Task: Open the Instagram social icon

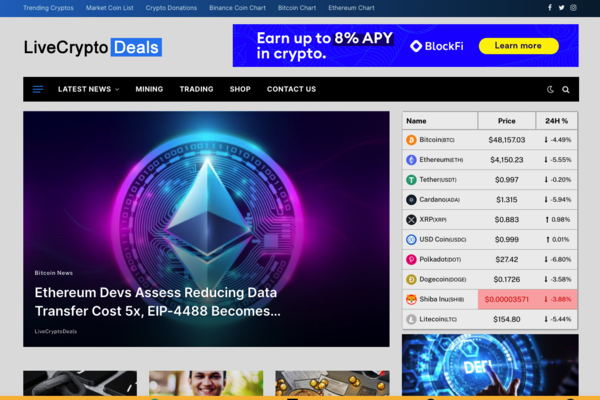Action: 573,8
